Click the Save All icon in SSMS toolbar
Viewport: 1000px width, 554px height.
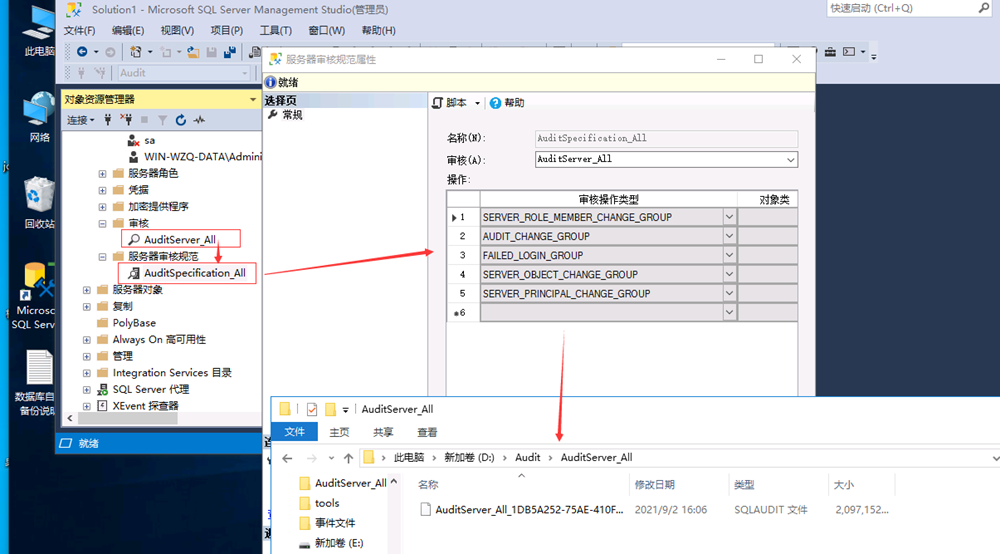pyautogui.click(x=230, y=52)
